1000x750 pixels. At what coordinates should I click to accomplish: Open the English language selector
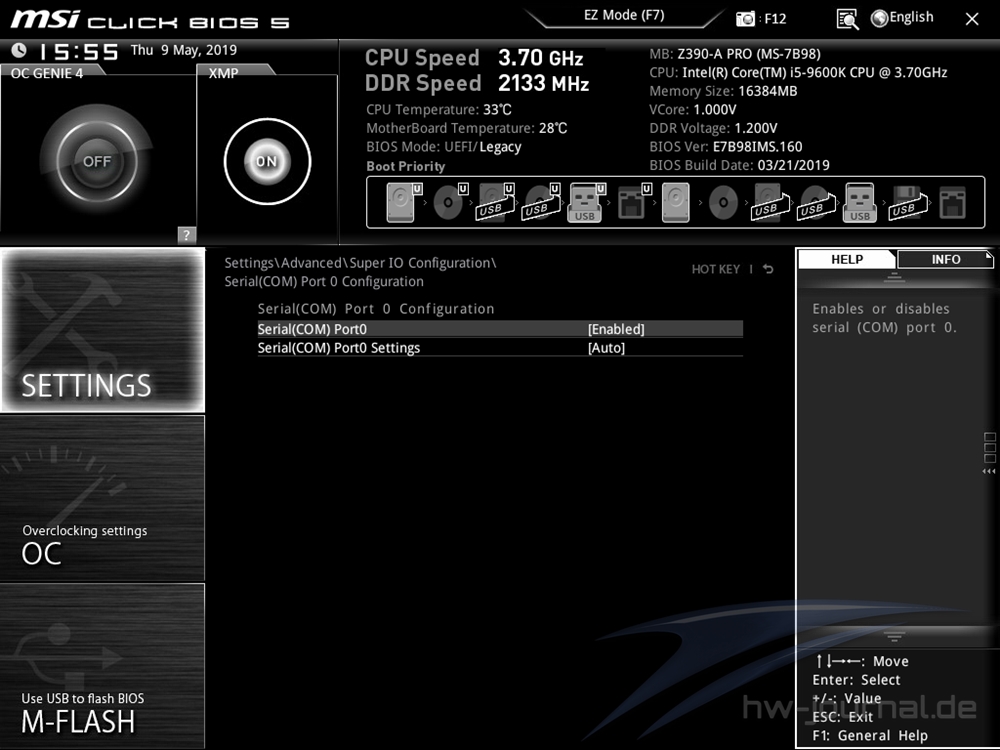902,18
